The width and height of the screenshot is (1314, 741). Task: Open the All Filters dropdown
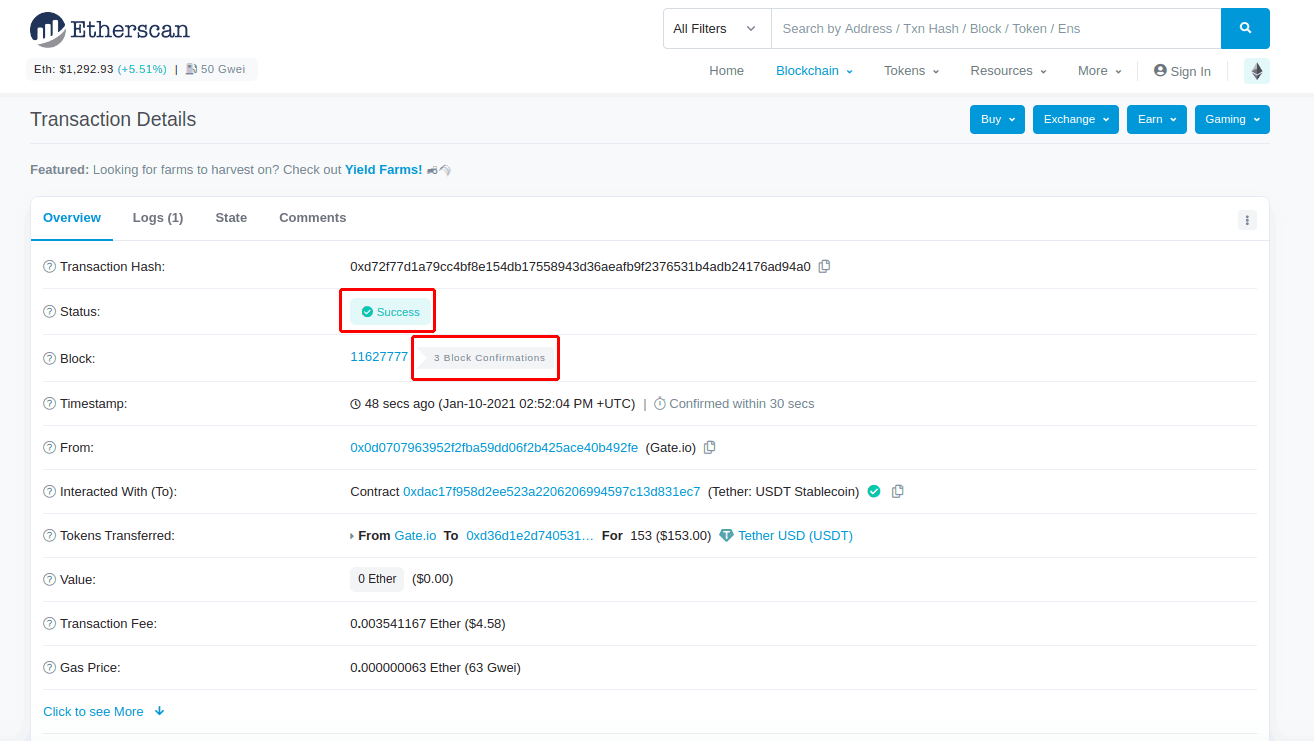717,28
